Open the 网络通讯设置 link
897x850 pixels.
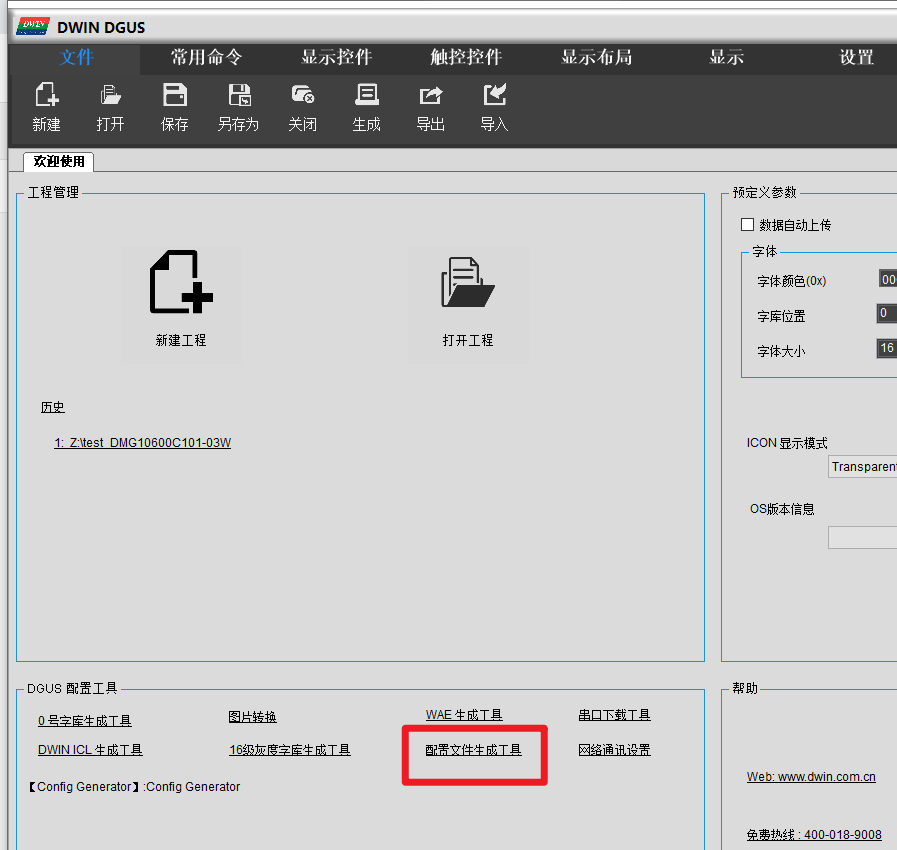[614, 750]
